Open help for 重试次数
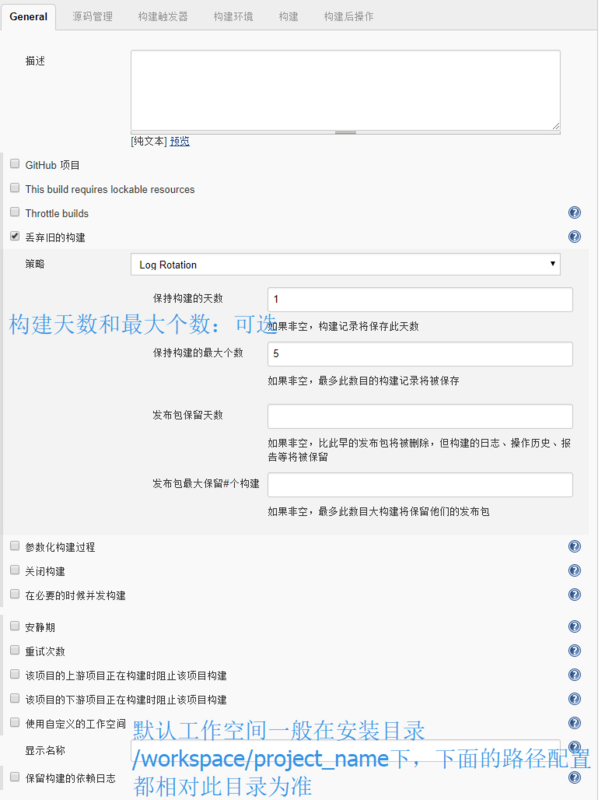 click(574, 651)
